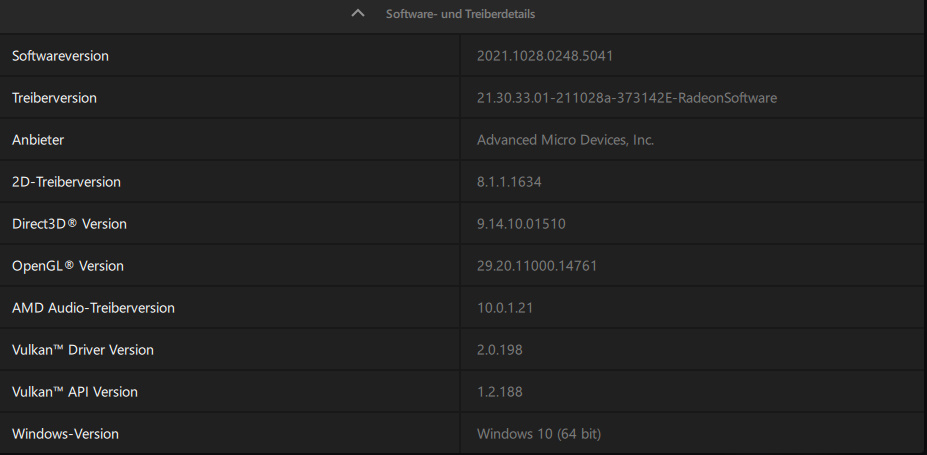Click the Vulkan driver value 2.0.198

click(x=500, y=350)
